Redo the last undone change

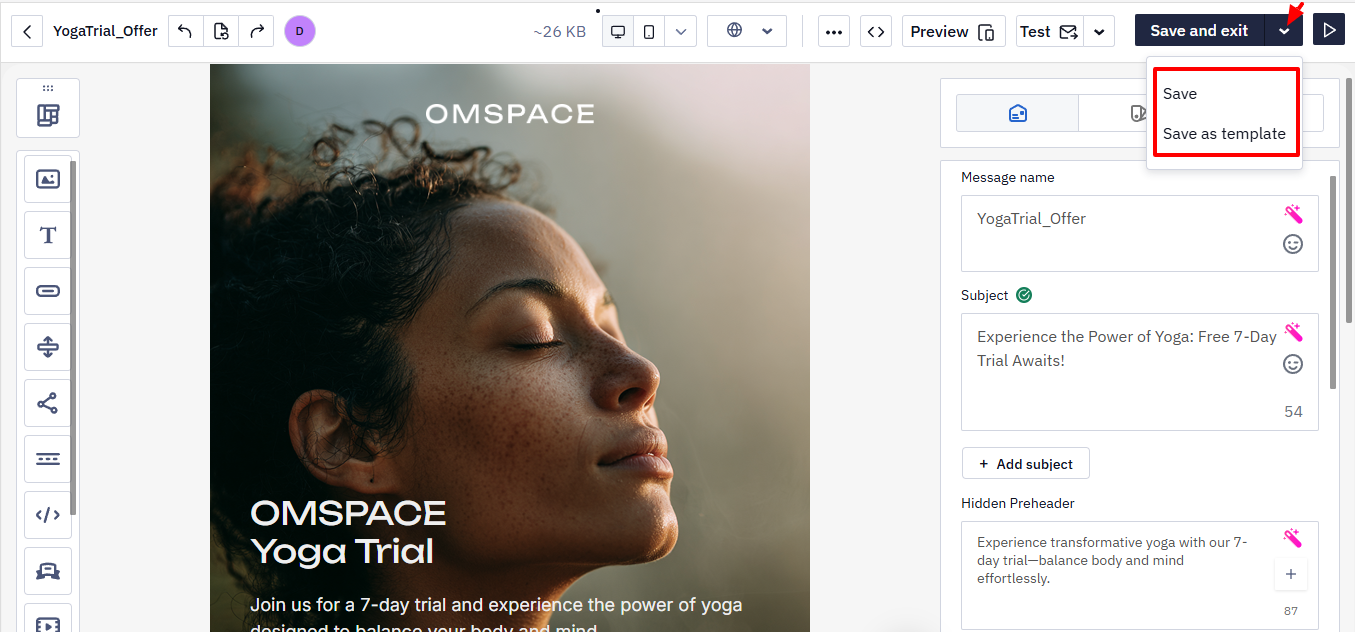(x=257, y=31)
